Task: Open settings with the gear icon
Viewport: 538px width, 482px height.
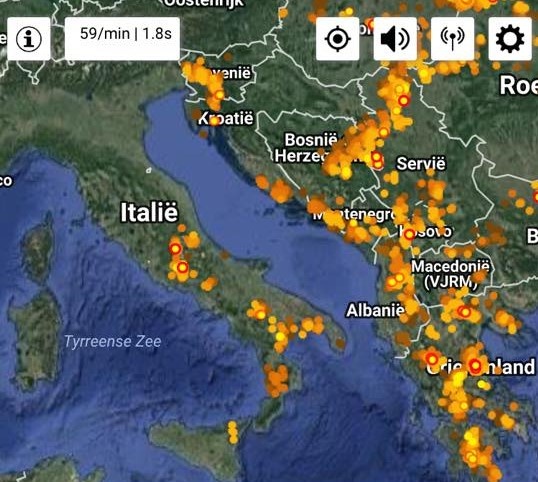Action: click(510, 39)
